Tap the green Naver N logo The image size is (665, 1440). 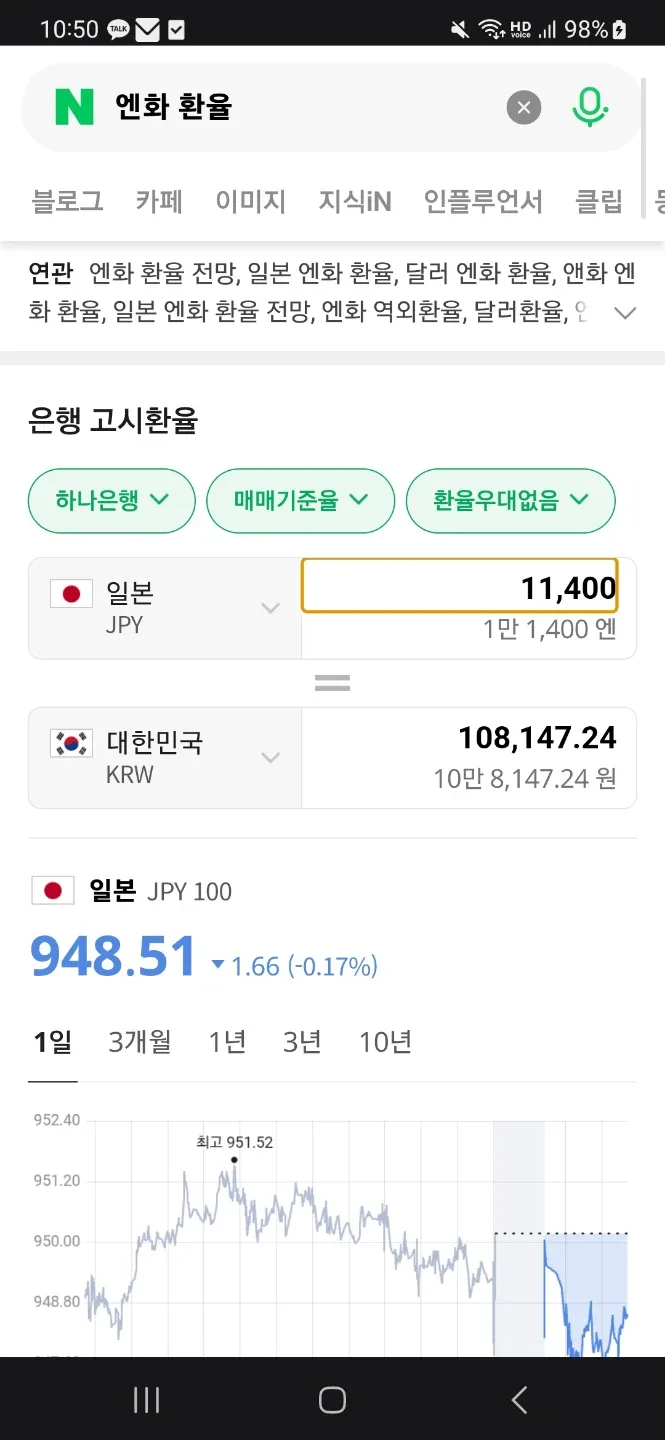(74, 107)
